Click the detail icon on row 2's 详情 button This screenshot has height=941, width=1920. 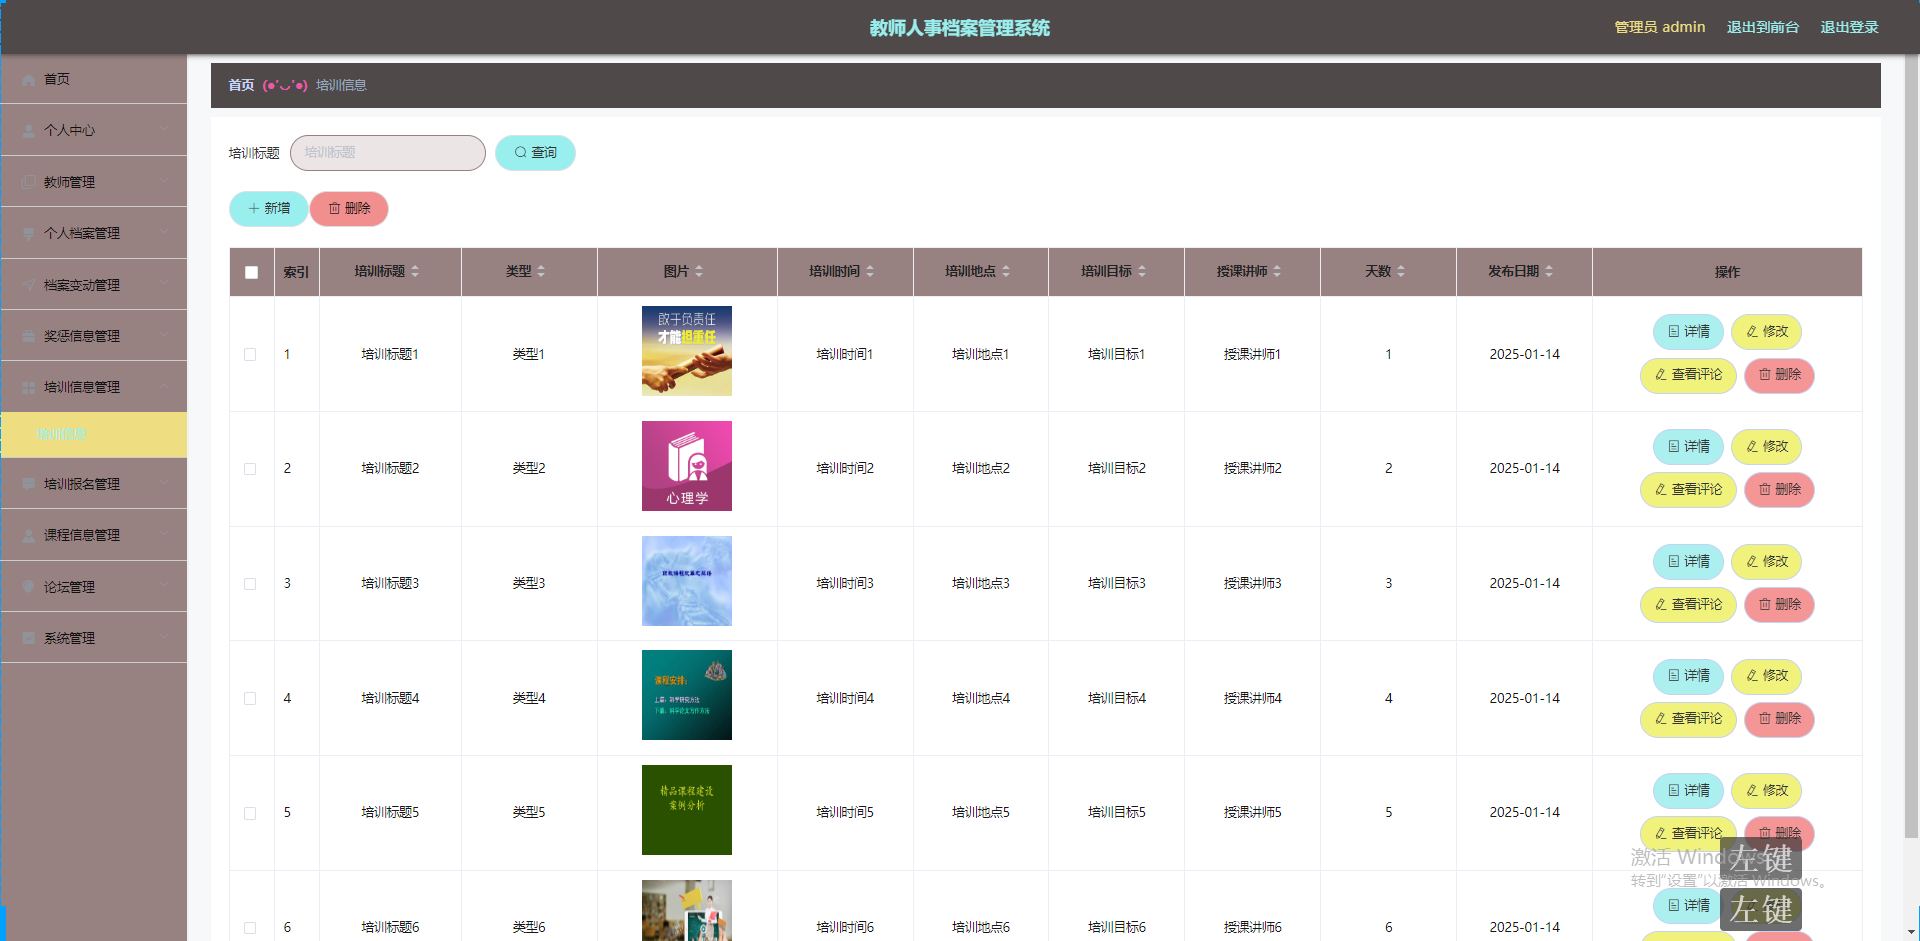click(x=1672, y=447)
